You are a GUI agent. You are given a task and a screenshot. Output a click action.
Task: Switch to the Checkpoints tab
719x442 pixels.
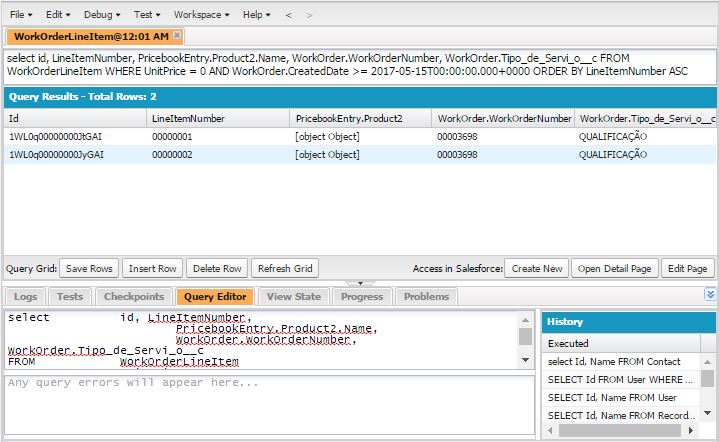(x=133, y=297)
